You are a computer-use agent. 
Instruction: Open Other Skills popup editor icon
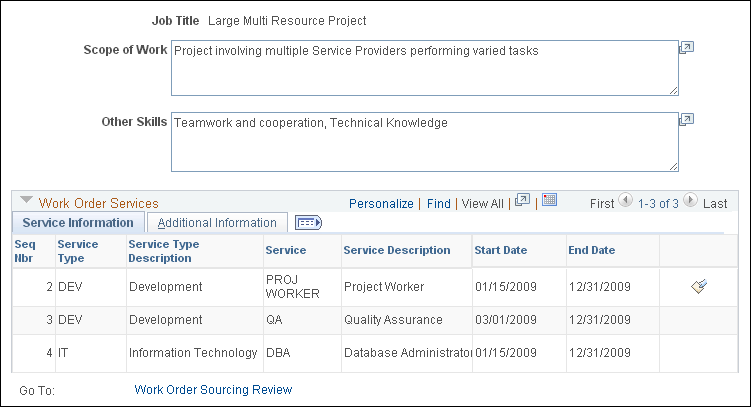[x=687, y=119]
